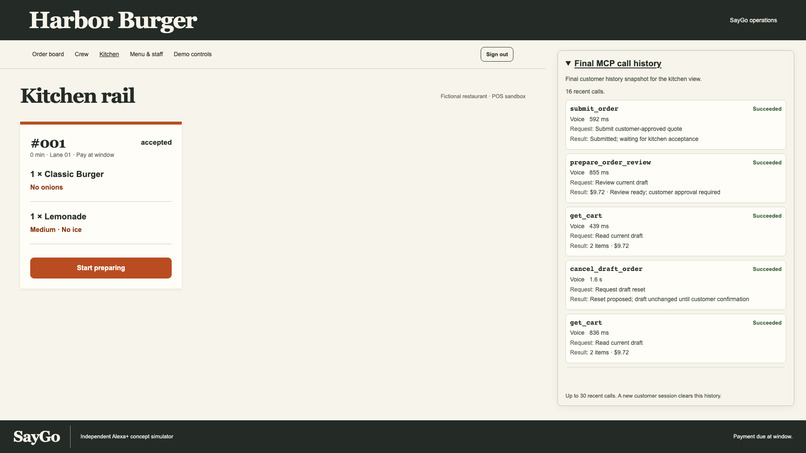Click the first get_cart entry, 439 ms
Viewport: 806px width, 453px height.
[675, 231]
